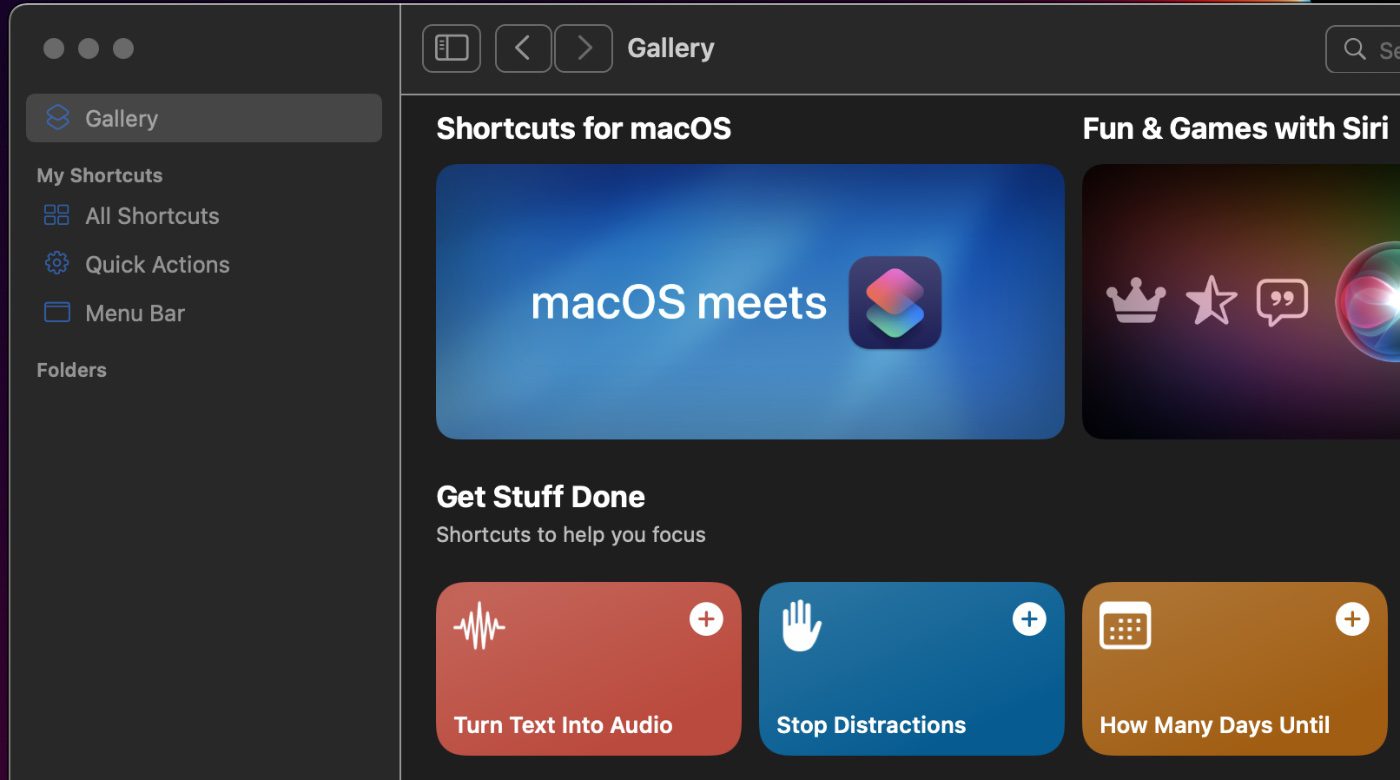Click the Shortcuts to help you focus subtitle
This screenshot has width=1400, height=780.
coord(571,535)
